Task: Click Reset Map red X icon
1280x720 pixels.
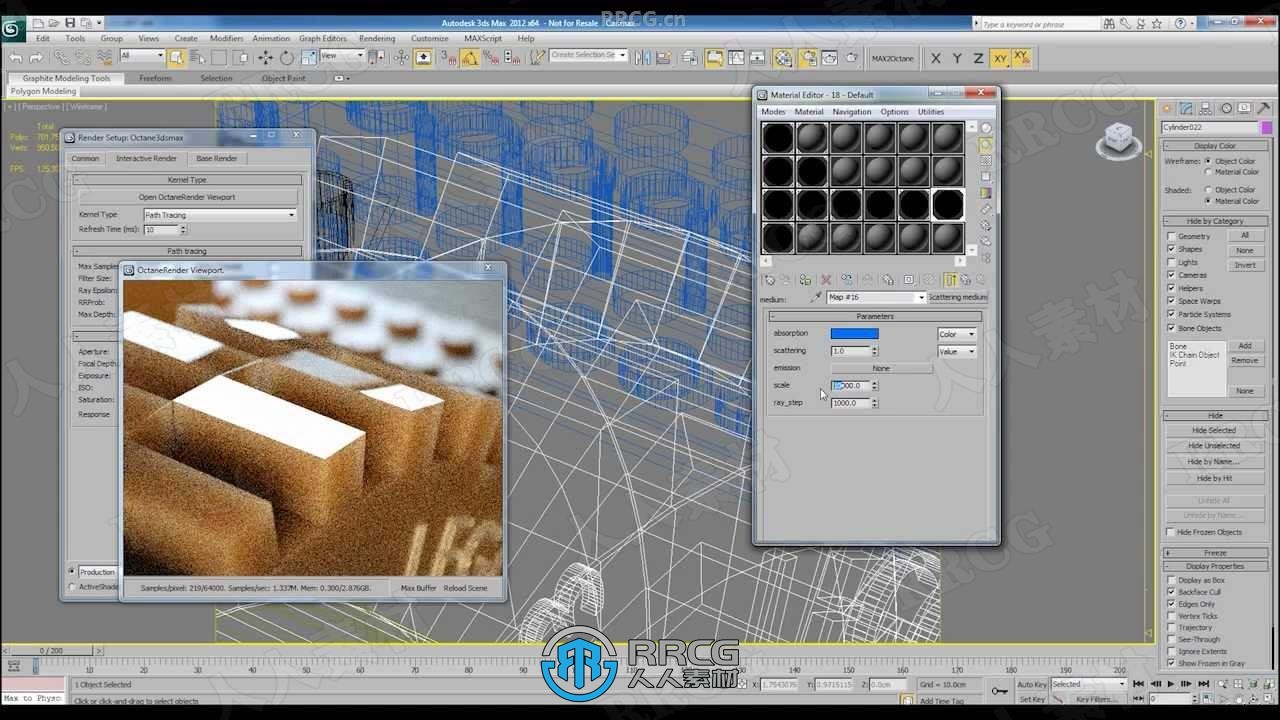Action: [x=826, y=280]
